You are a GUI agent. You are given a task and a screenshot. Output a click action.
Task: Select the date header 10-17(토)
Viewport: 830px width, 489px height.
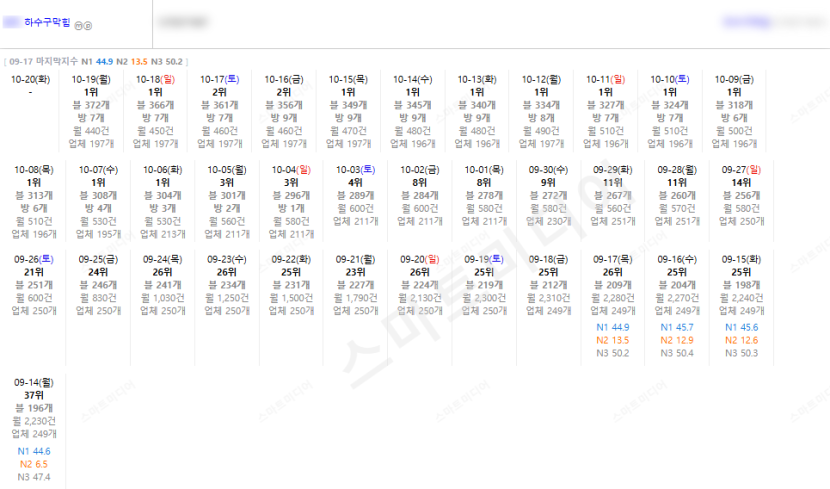click(x=220, y=79)
